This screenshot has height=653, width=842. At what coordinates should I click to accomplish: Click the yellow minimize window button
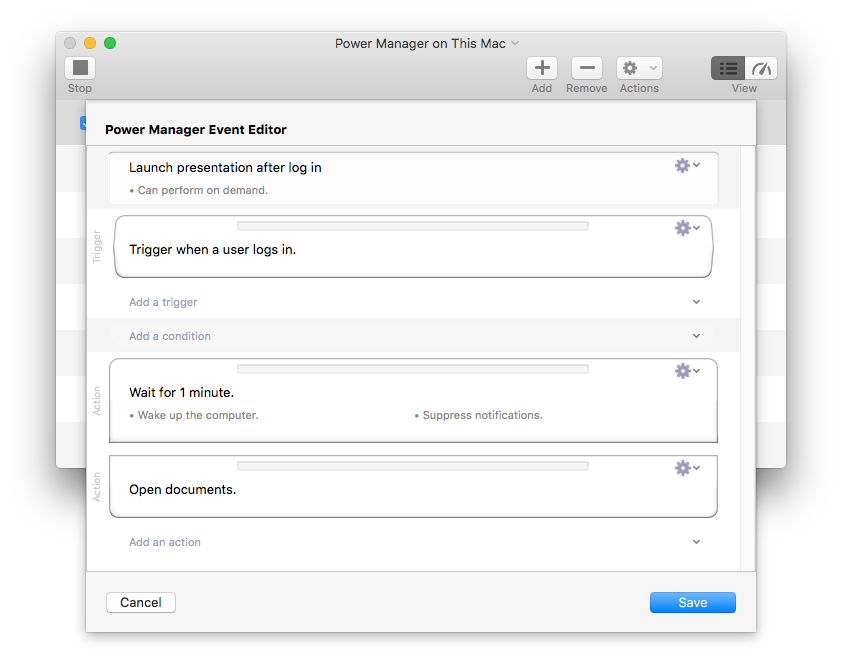tap(90, 43)
